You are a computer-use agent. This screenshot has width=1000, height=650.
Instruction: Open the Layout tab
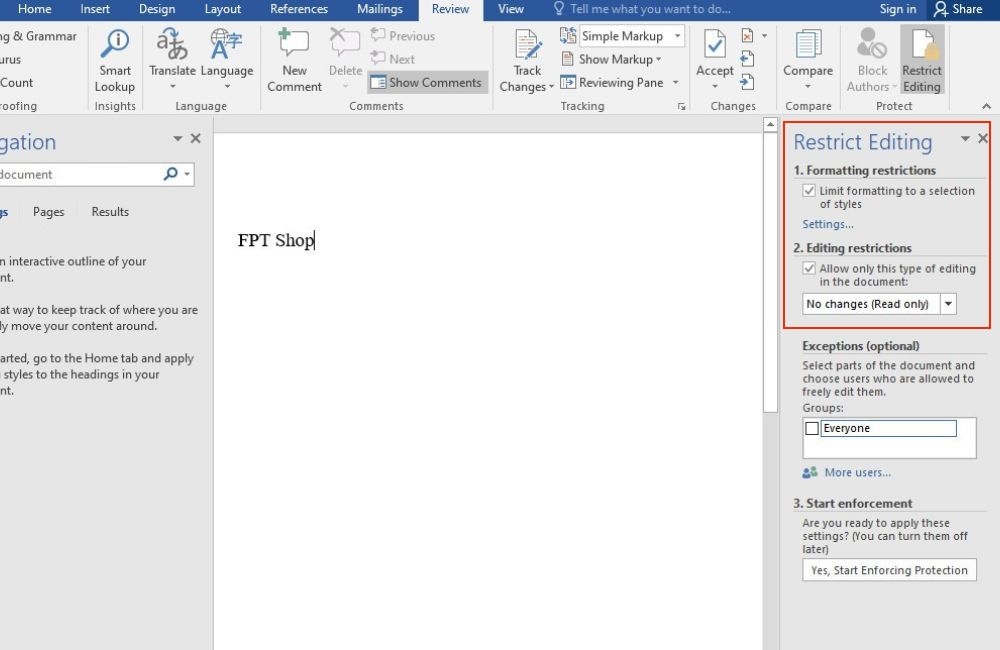[223, 9]
